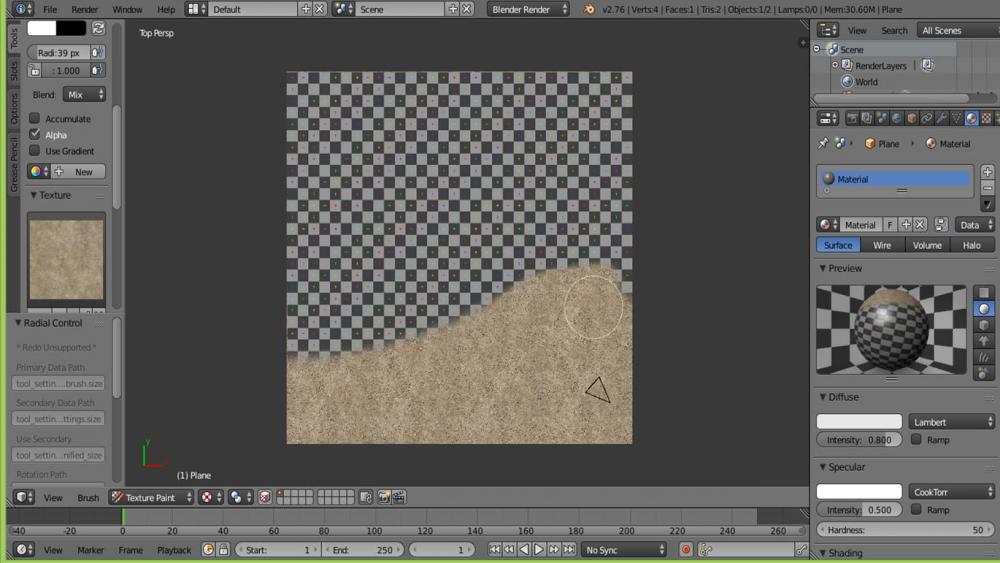Jump to the end frame
This screenshot has width=1000, height=563.
point(569,550)
